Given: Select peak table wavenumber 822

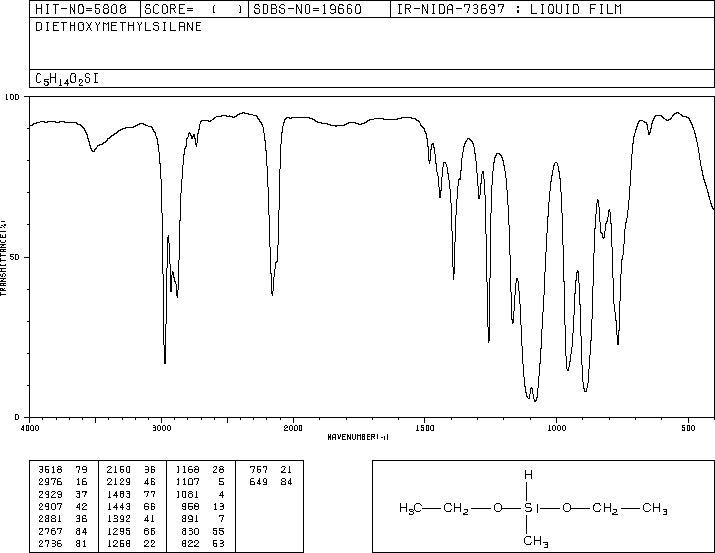Looking at the screenshot, I should tap(190, 543).
